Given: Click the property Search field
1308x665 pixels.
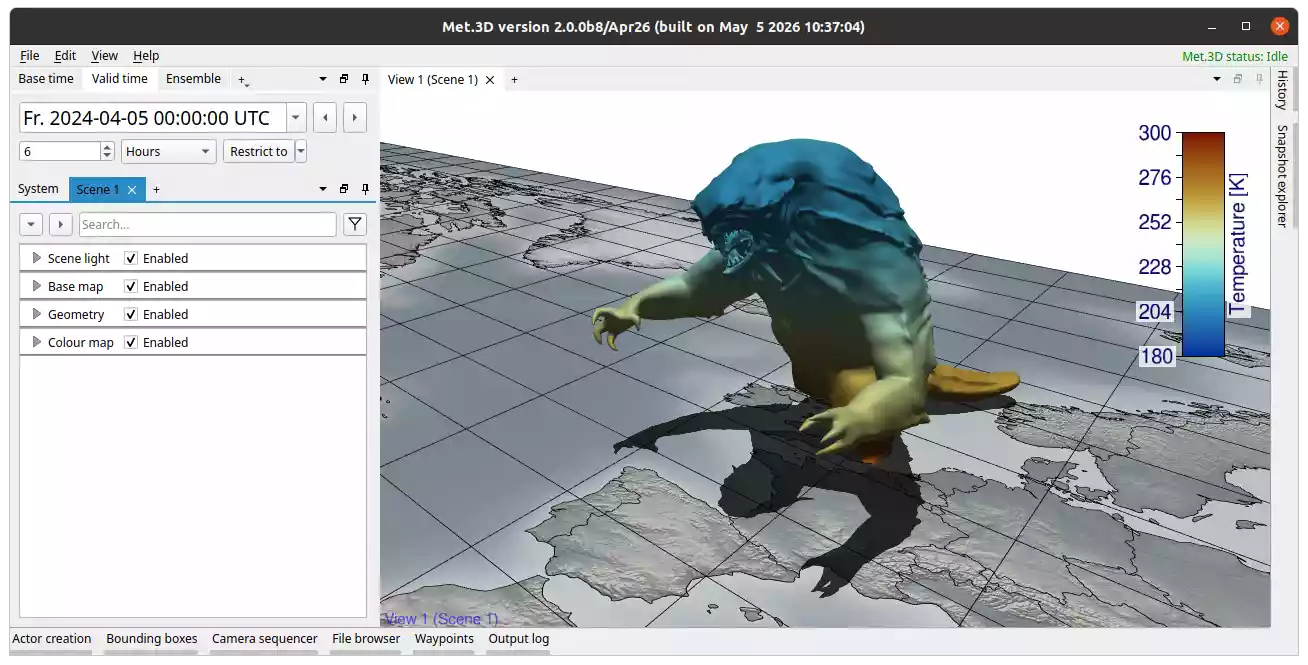Looking at the screenshot, I should coord(207,225).
